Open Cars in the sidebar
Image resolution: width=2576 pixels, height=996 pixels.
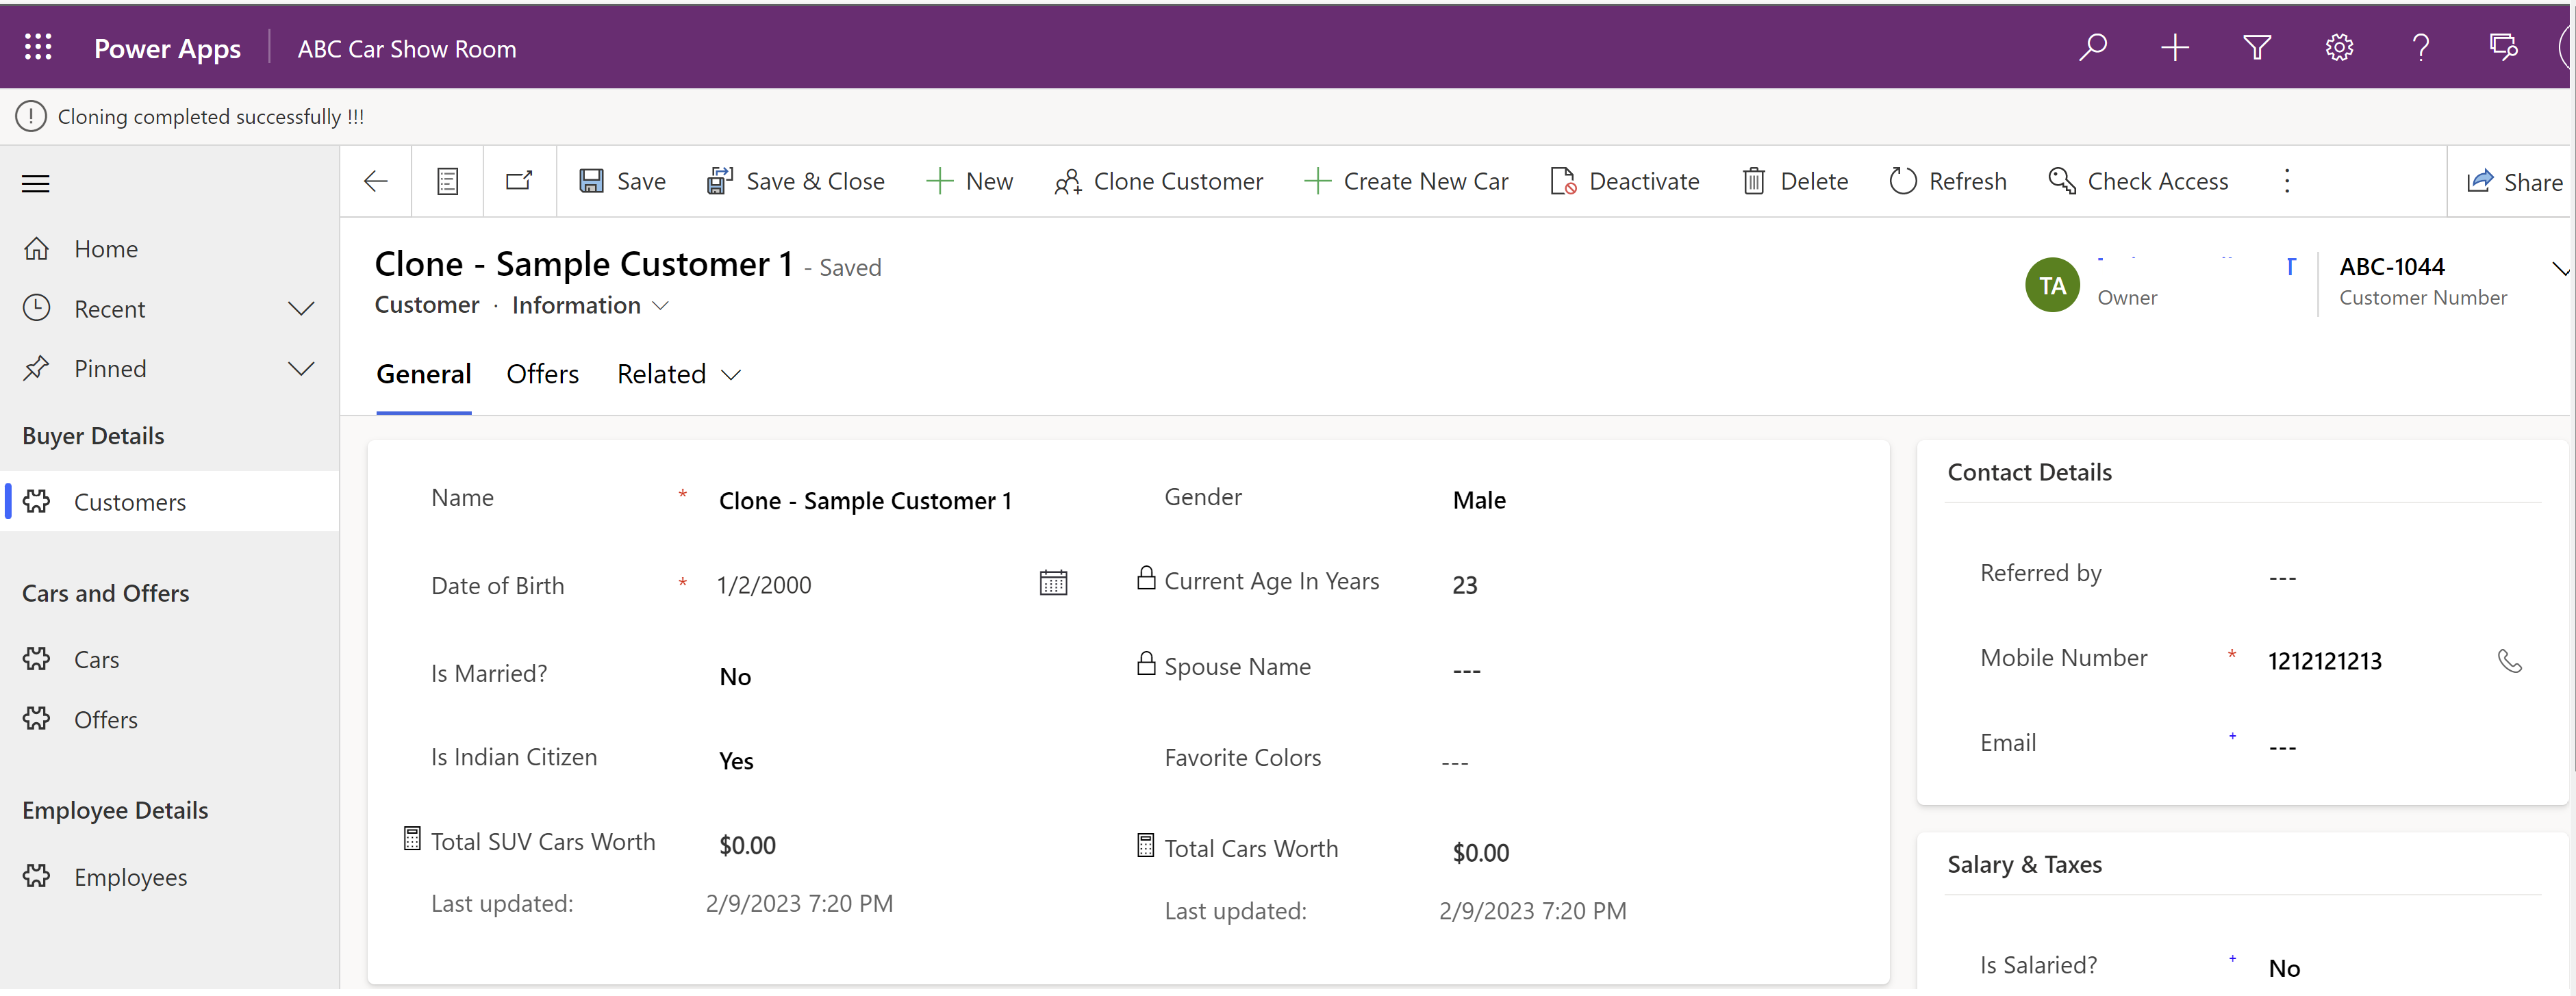(96, 660)
